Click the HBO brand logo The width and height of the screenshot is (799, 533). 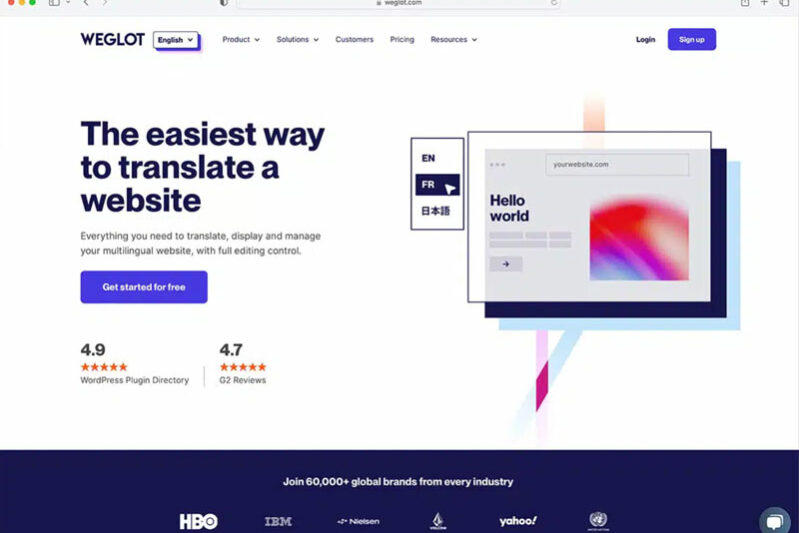pos(198,521)
